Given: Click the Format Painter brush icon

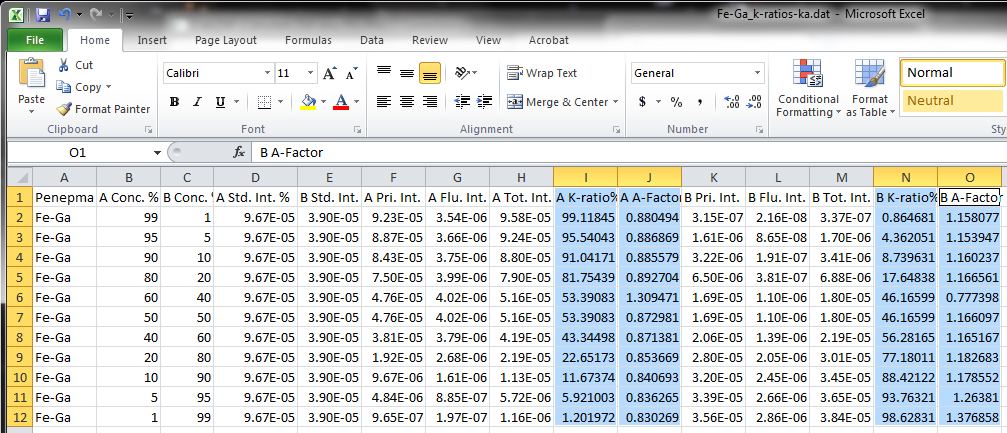Looking at the screenshot, I should pos(65,109).
